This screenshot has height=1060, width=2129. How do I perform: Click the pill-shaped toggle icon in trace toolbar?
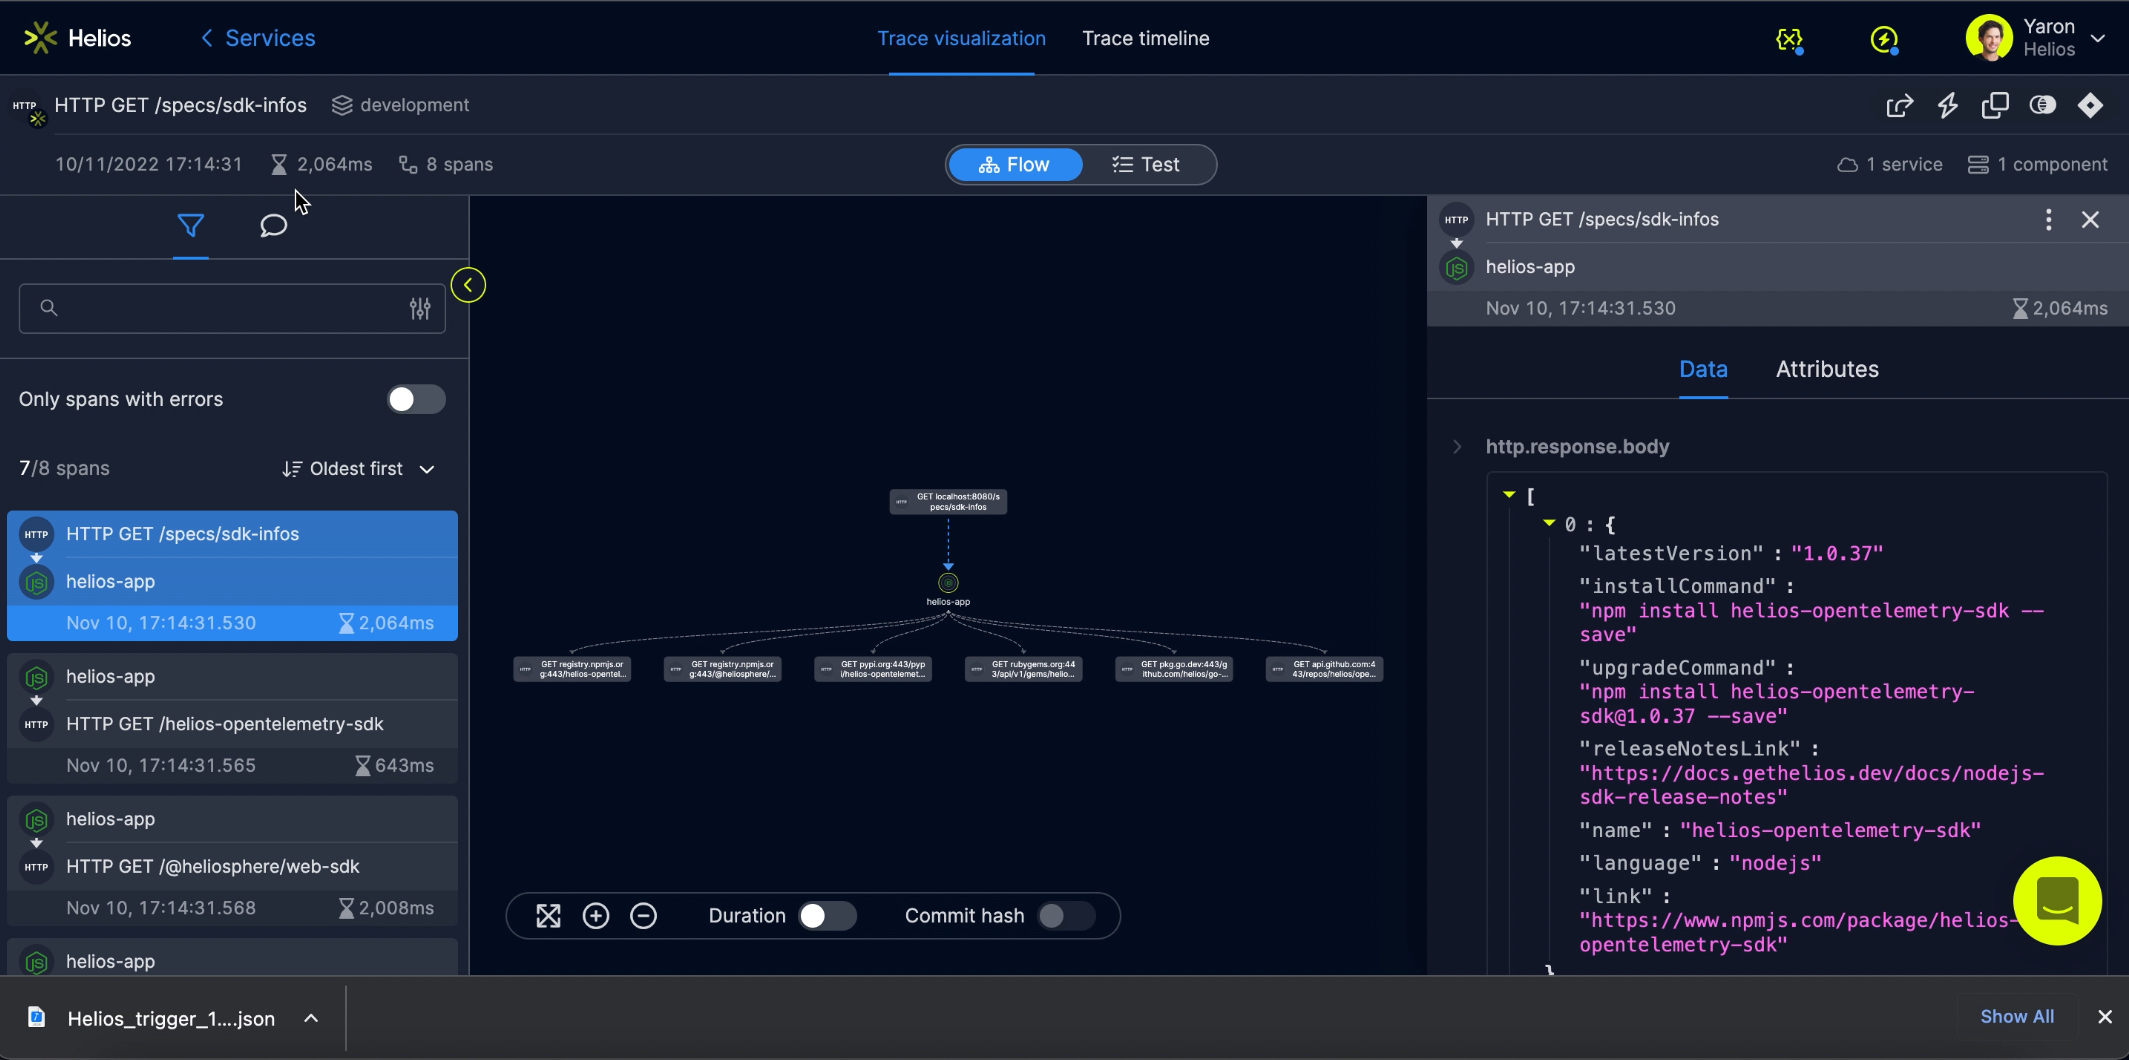(x=2042, y=105)
